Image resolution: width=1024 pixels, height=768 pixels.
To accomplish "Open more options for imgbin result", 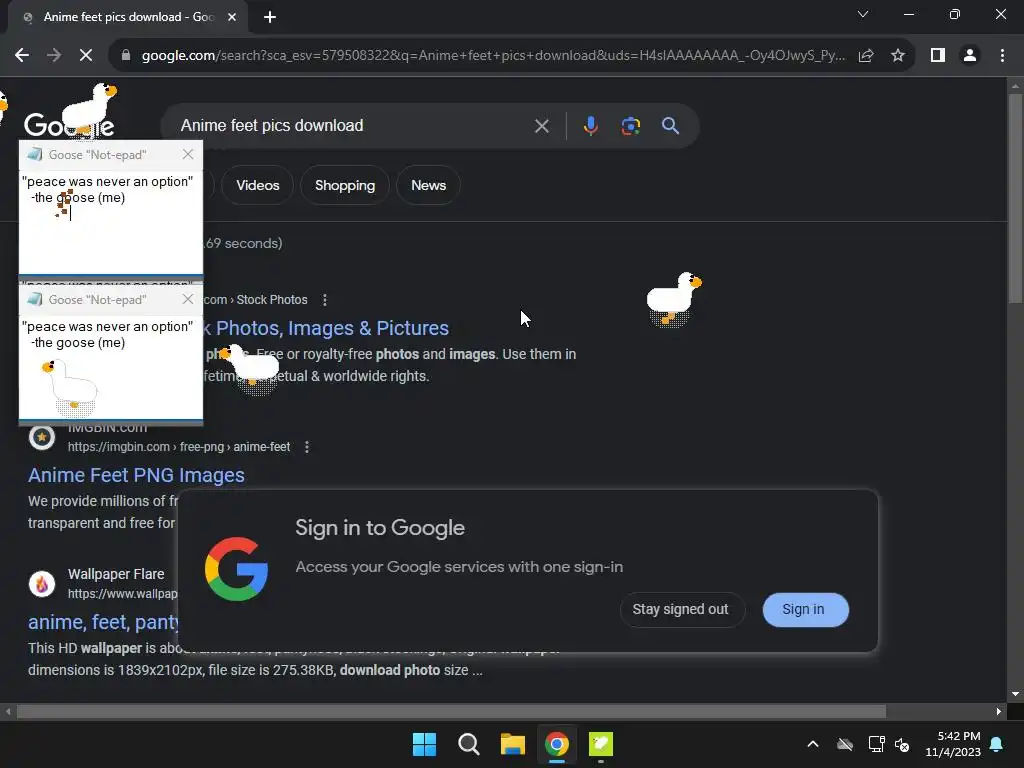I will 307,447.
